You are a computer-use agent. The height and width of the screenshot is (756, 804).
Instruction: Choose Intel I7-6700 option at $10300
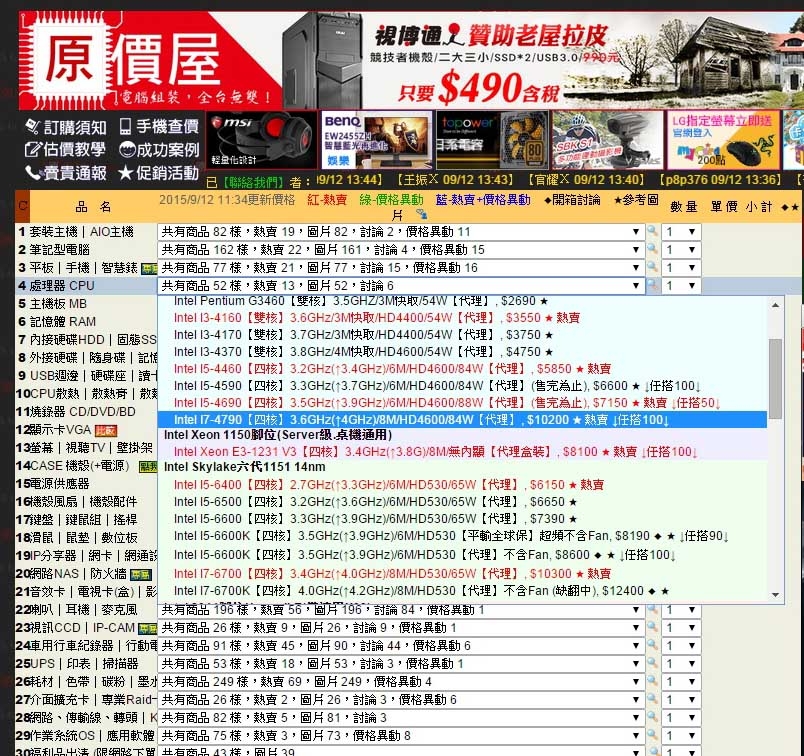(x=463, y=573)
